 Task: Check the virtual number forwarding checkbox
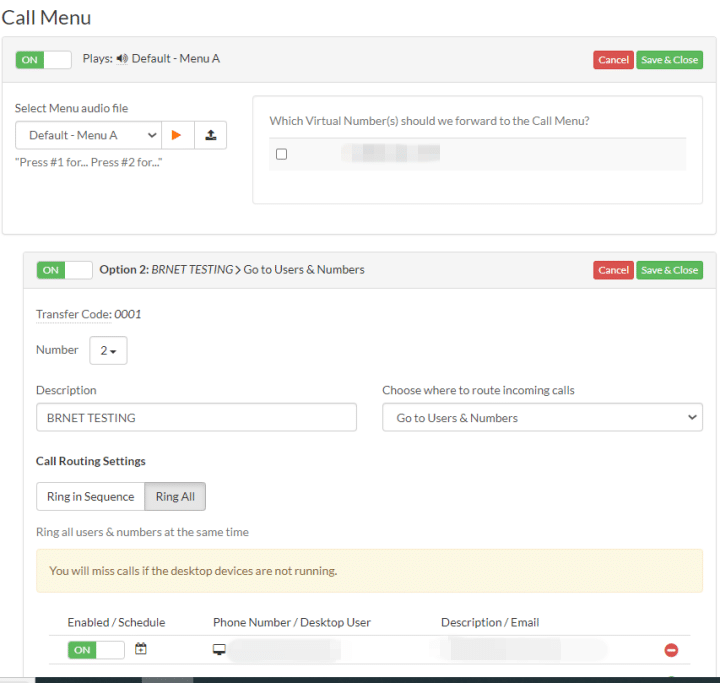pyautogui.click(x=281, y=154)
